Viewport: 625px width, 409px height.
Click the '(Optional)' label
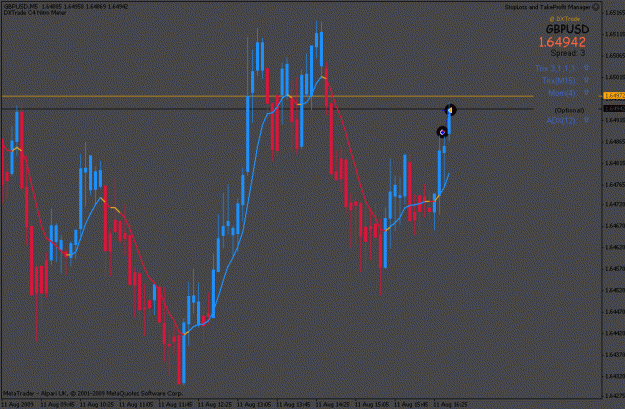tap(569, 110)
